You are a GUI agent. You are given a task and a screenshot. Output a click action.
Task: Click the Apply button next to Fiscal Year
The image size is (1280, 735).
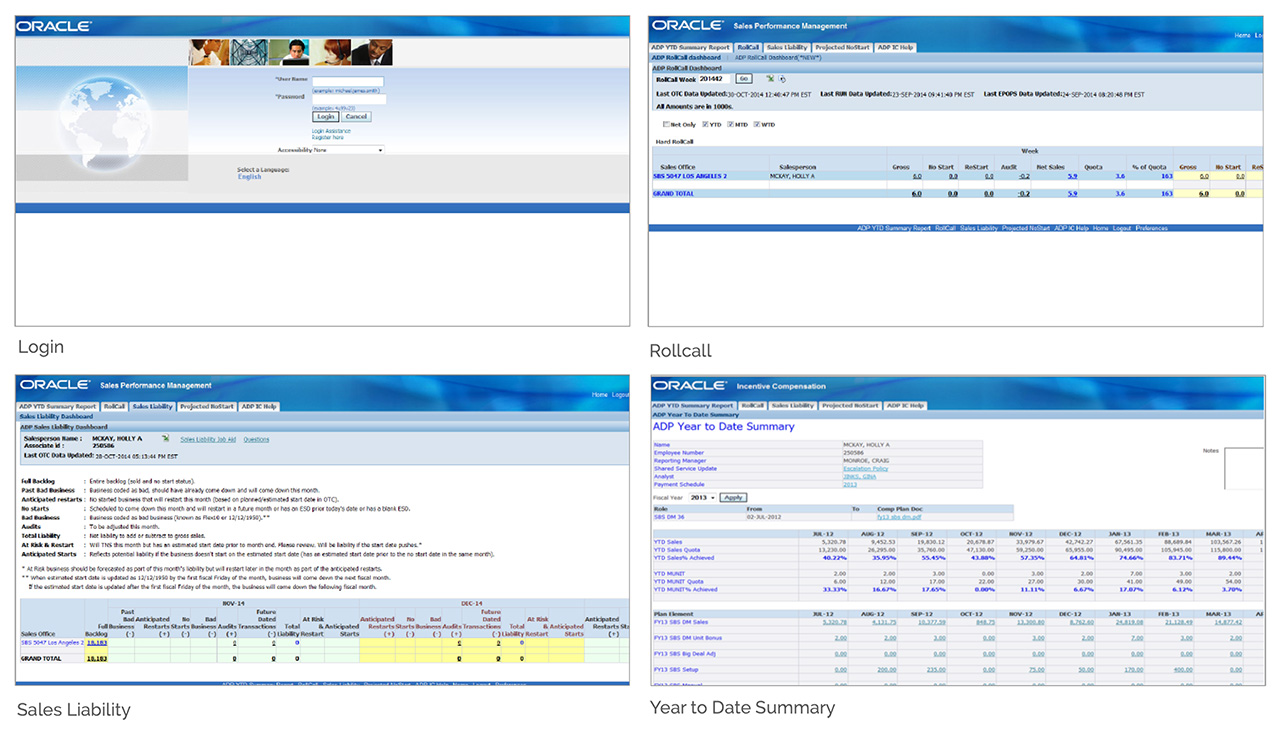[733, 497]
